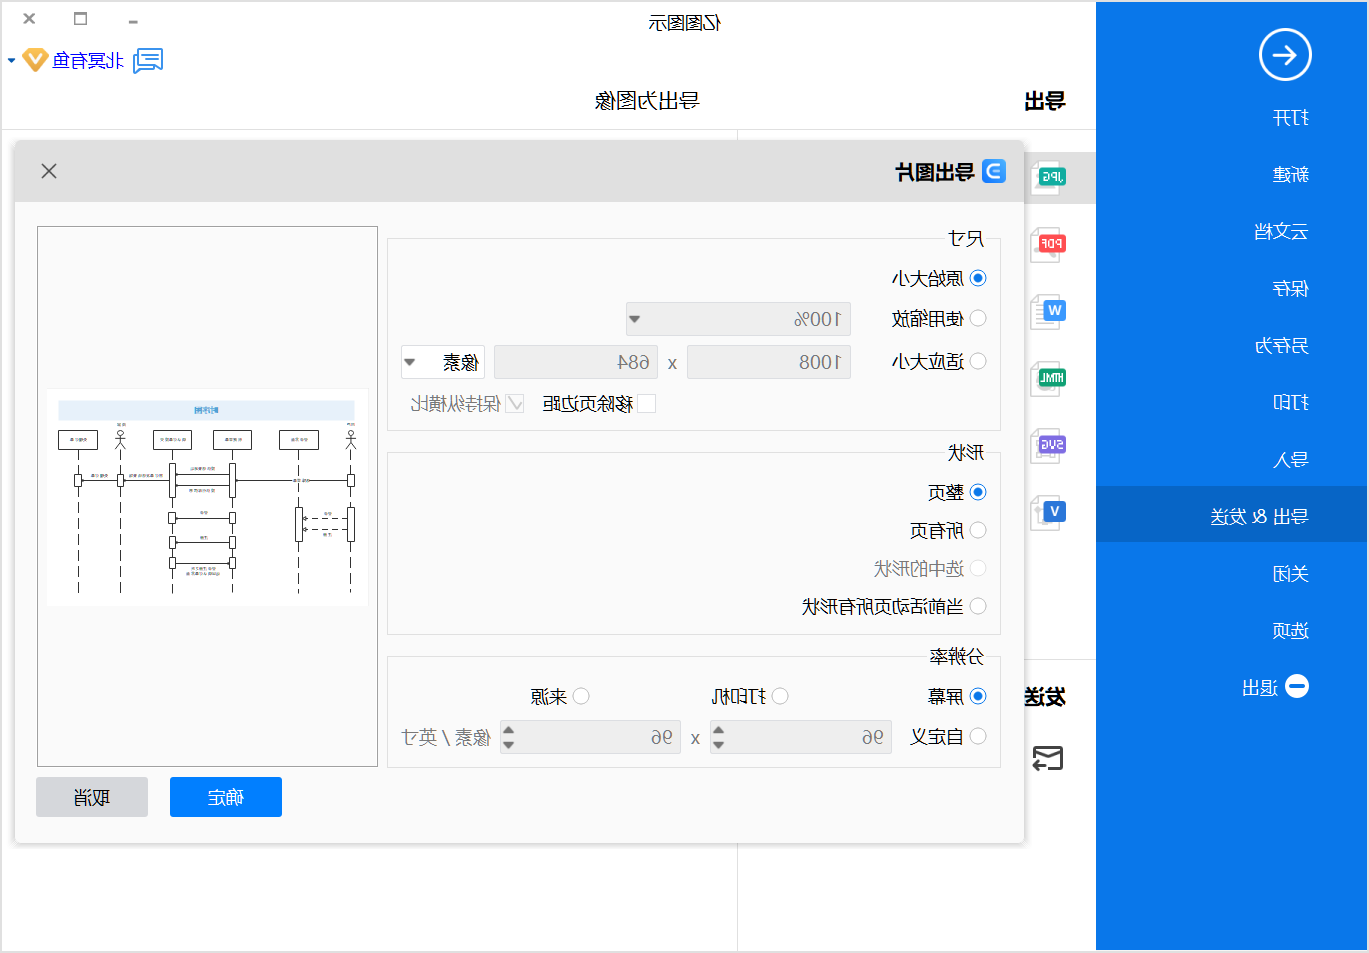Select the PDF export format icon
1369x953 pixels.
pos(1049,244)
